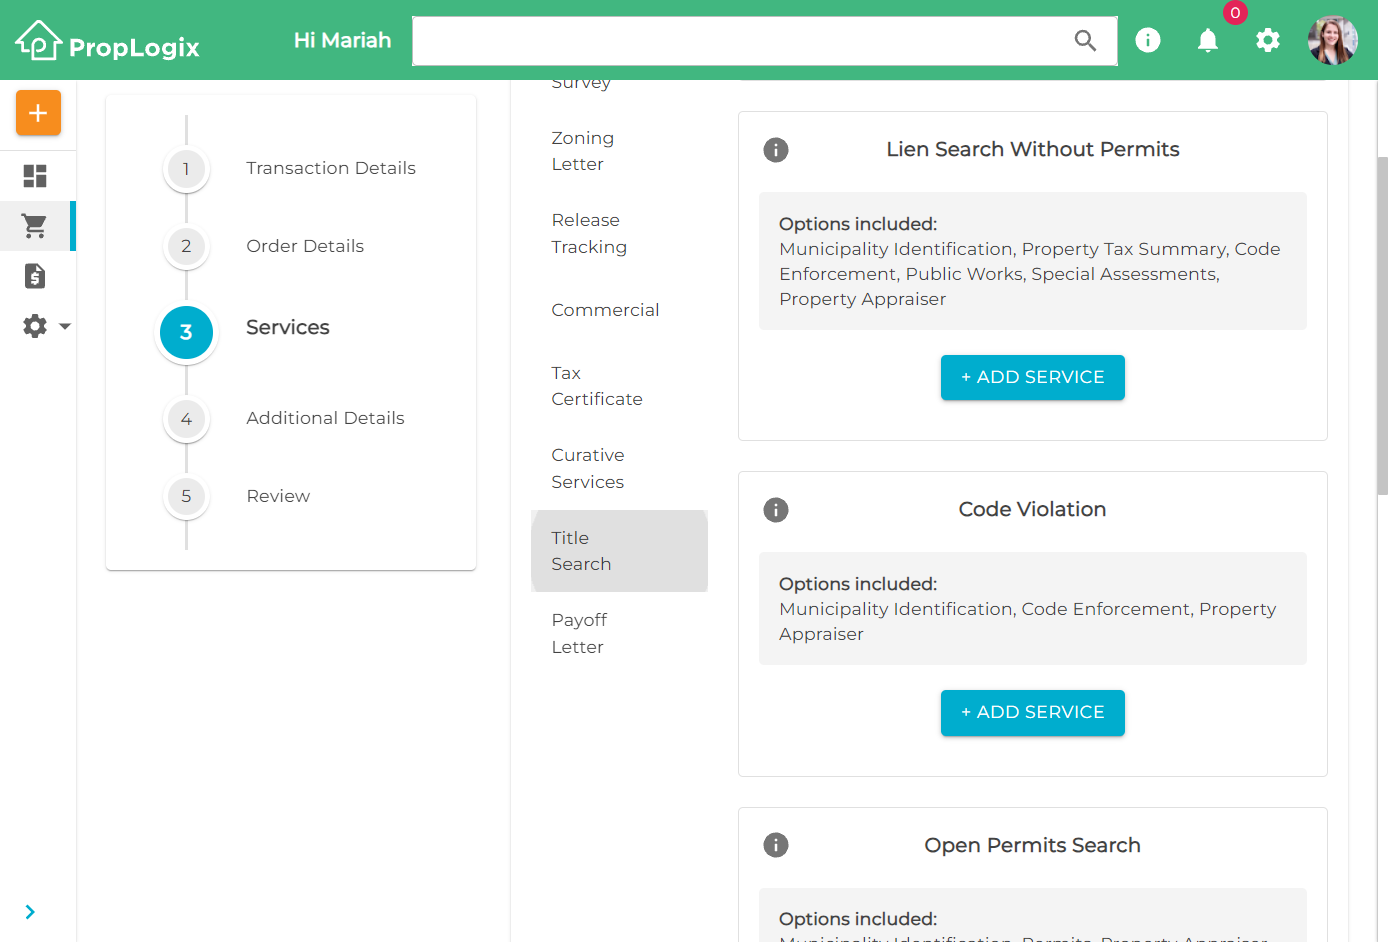Expand the sidebar with chevron arrow
Image resolution: width=1388 pixels, height=942 pixels.
click(x=30, y=912)
